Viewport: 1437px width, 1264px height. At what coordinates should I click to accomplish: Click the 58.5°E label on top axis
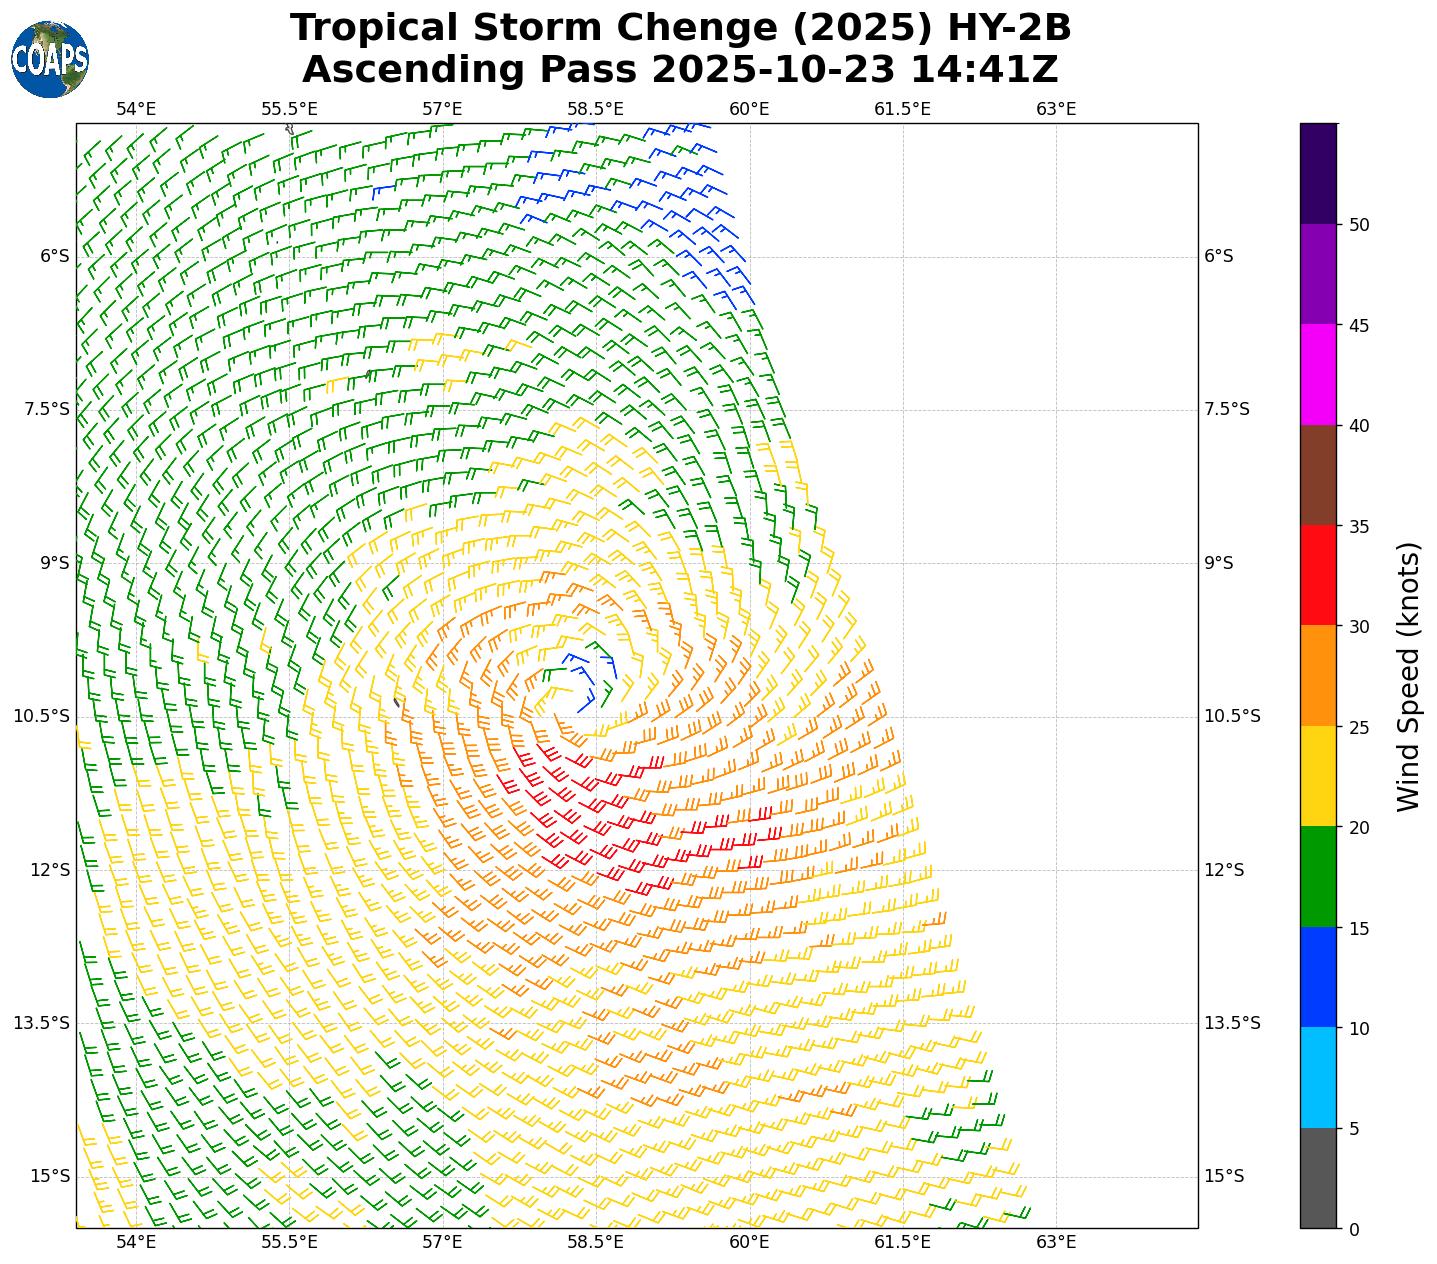595,109
